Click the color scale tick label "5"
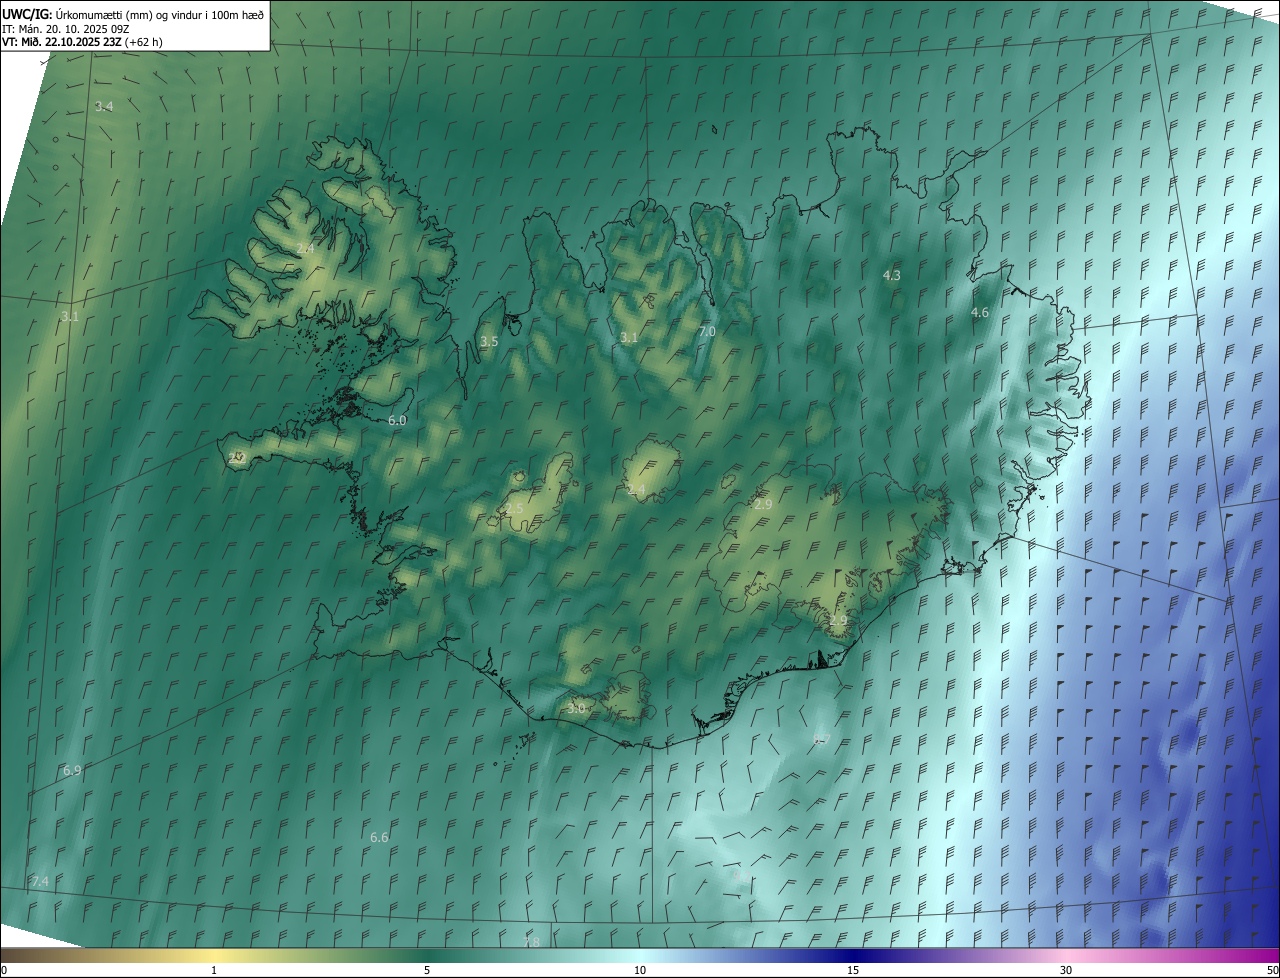 (x=427, y=970)
